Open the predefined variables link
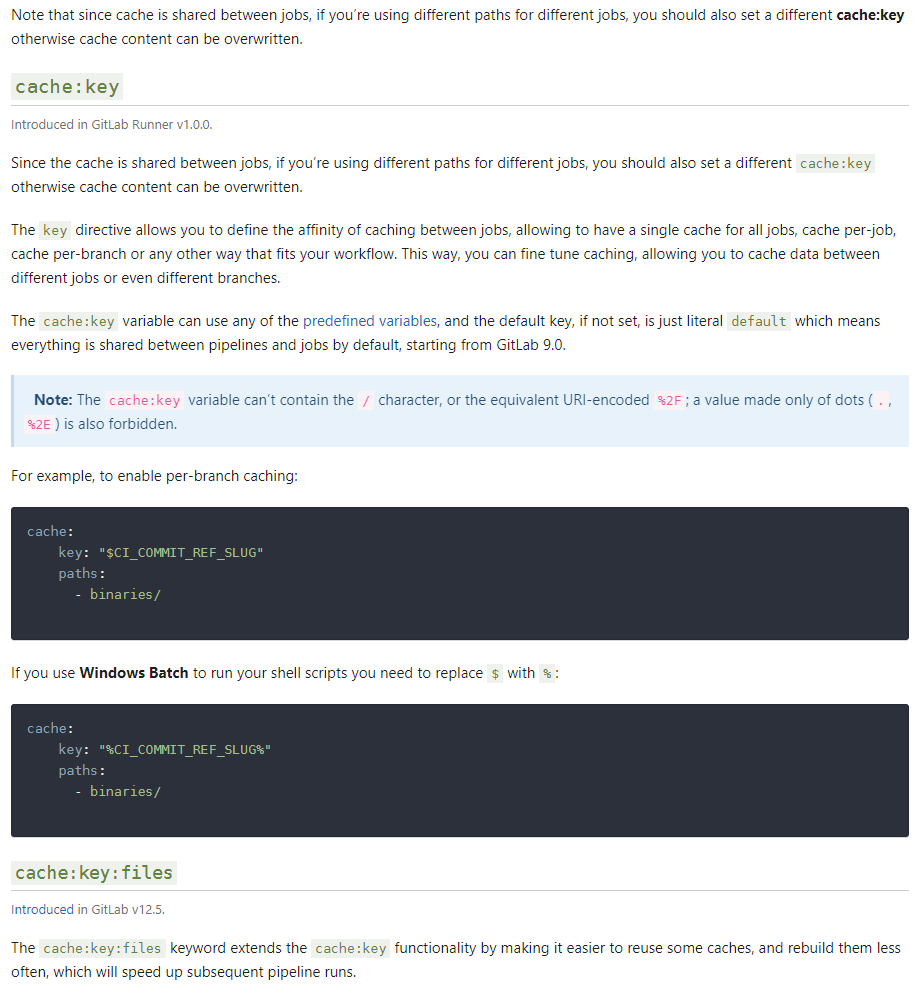The height and width of the screenshot is (999, 919). (x=370, y=321)
